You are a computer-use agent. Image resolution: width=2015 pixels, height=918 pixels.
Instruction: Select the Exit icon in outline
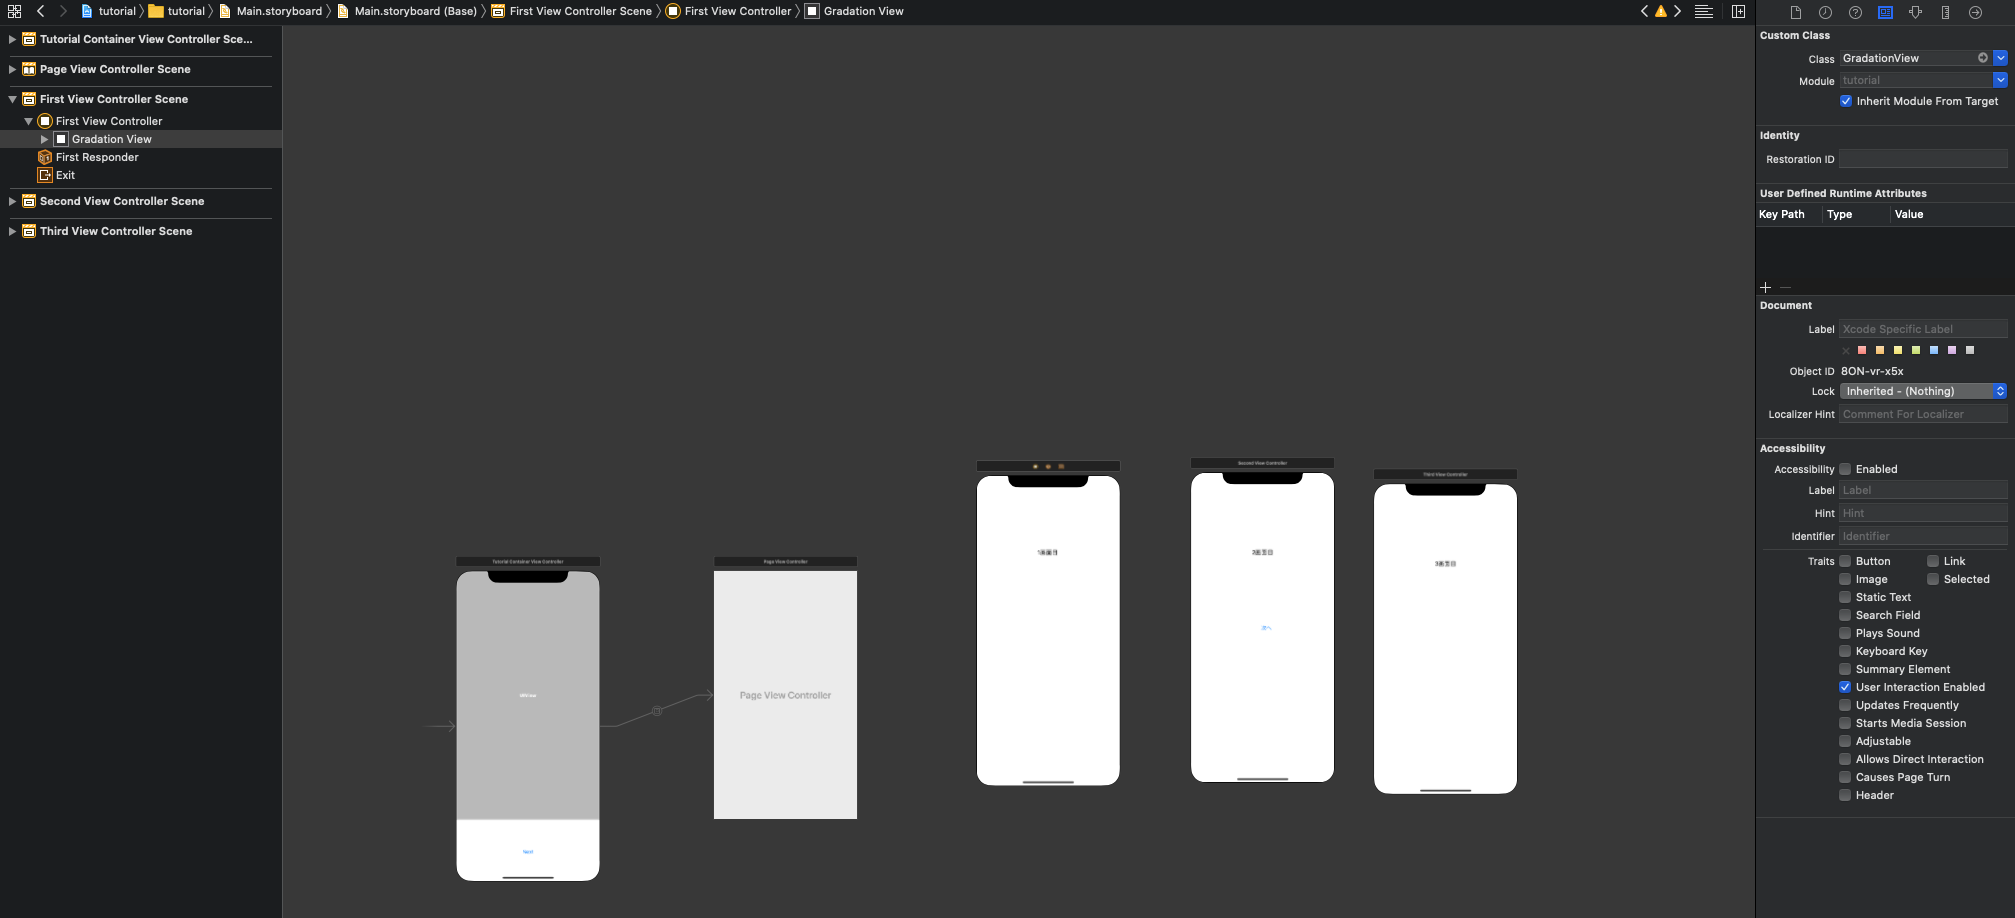45,175
